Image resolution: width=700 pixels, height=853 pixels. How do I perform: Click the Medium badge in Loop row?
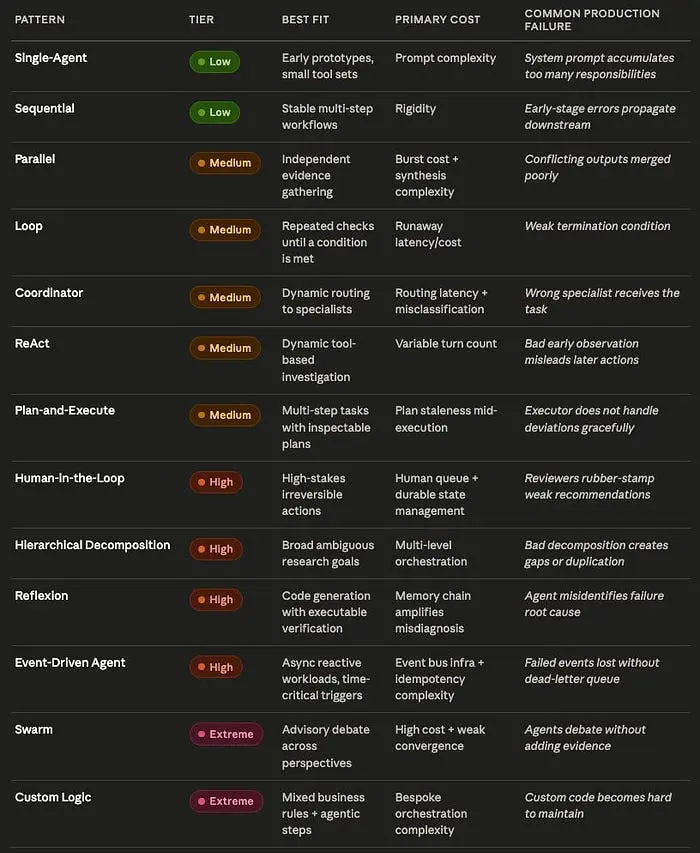click(x=225, y=230)
